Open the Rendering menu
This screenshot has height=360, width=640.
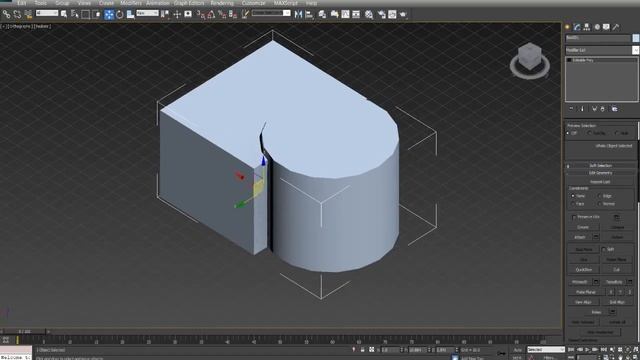(x=222, y=3)
